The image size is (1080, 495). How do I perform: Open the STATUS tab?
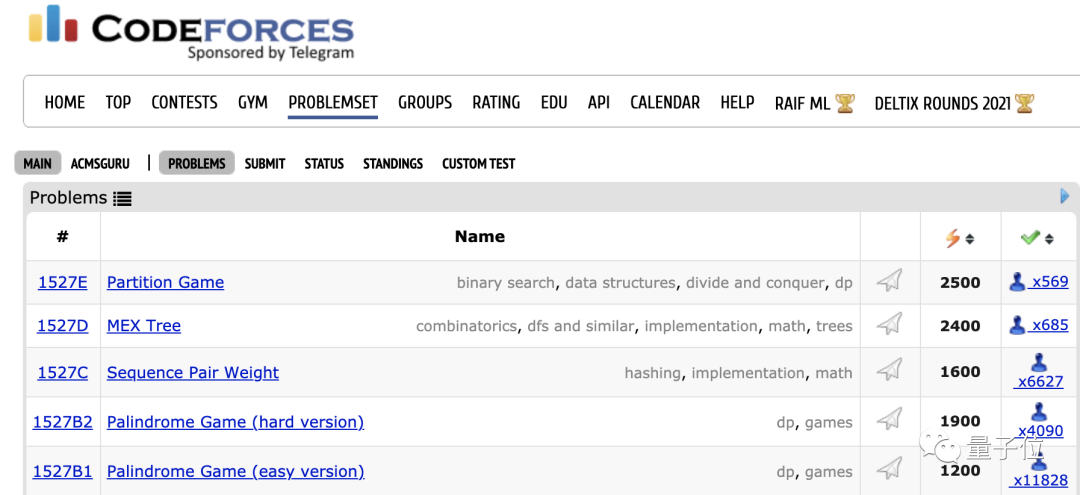click(x=324, y=163)
